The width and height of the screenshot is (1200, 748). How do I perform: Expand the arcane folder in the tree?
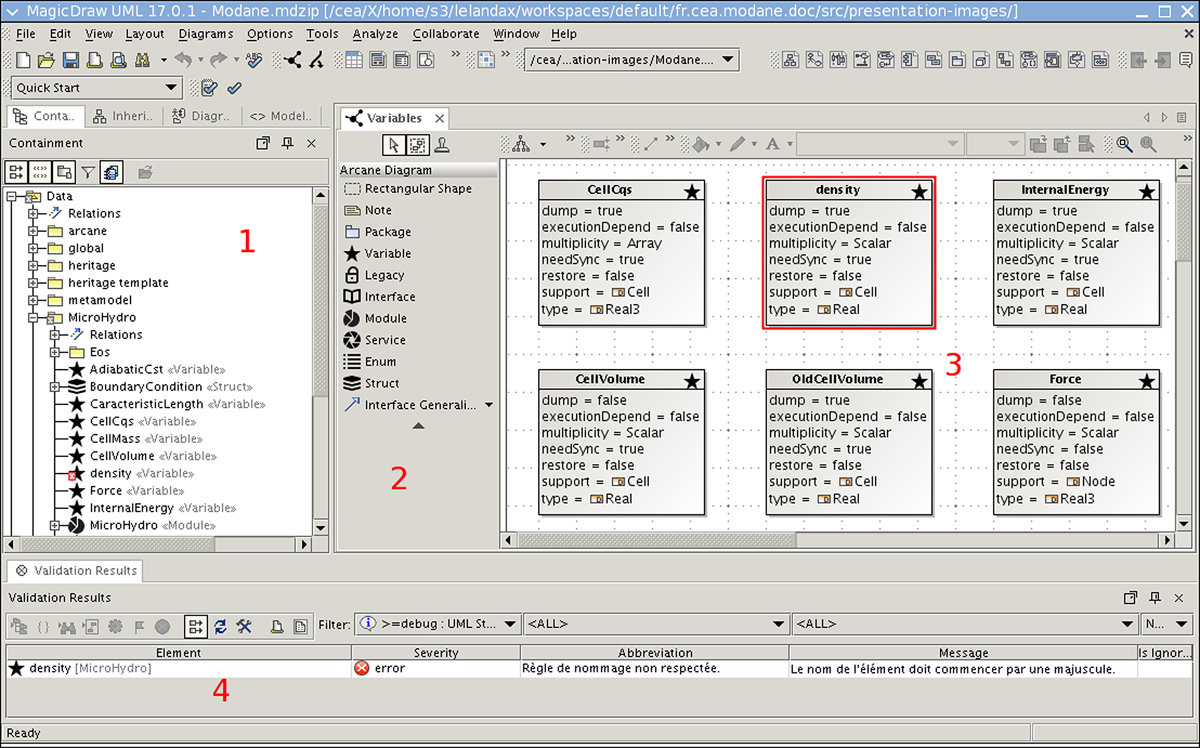[x=33, y=231]
